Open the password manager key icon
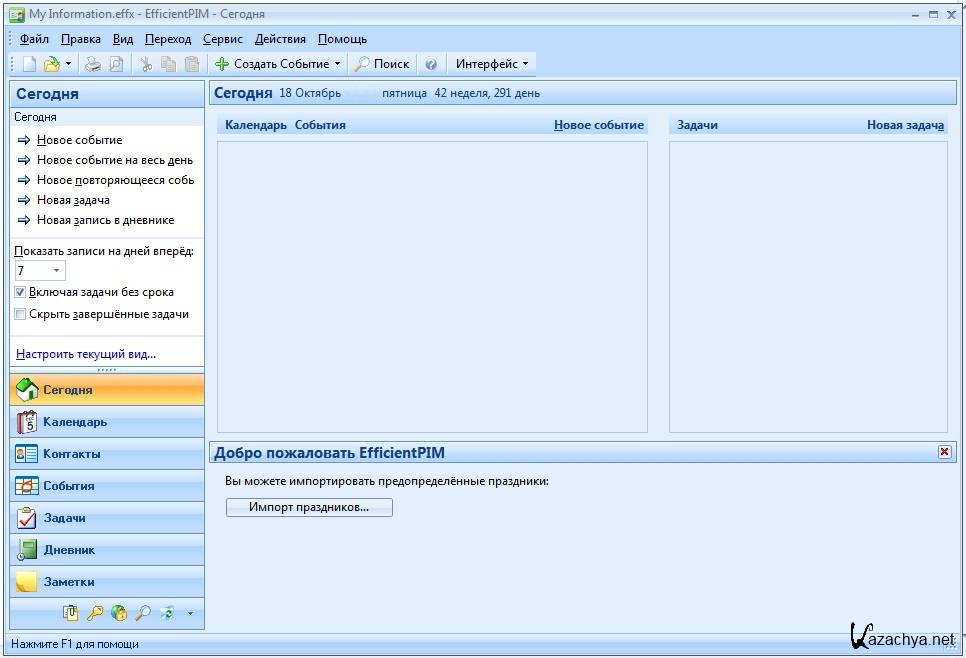This screenshot has height=658, width=966. [95, 613]
